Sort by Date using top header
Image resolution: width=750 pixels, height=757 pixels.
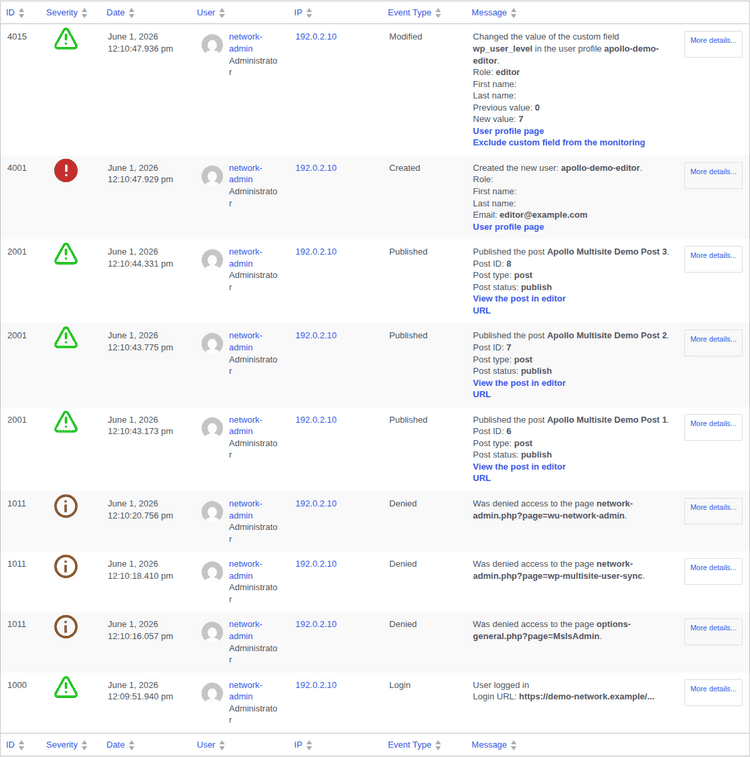tap(120, 13)
